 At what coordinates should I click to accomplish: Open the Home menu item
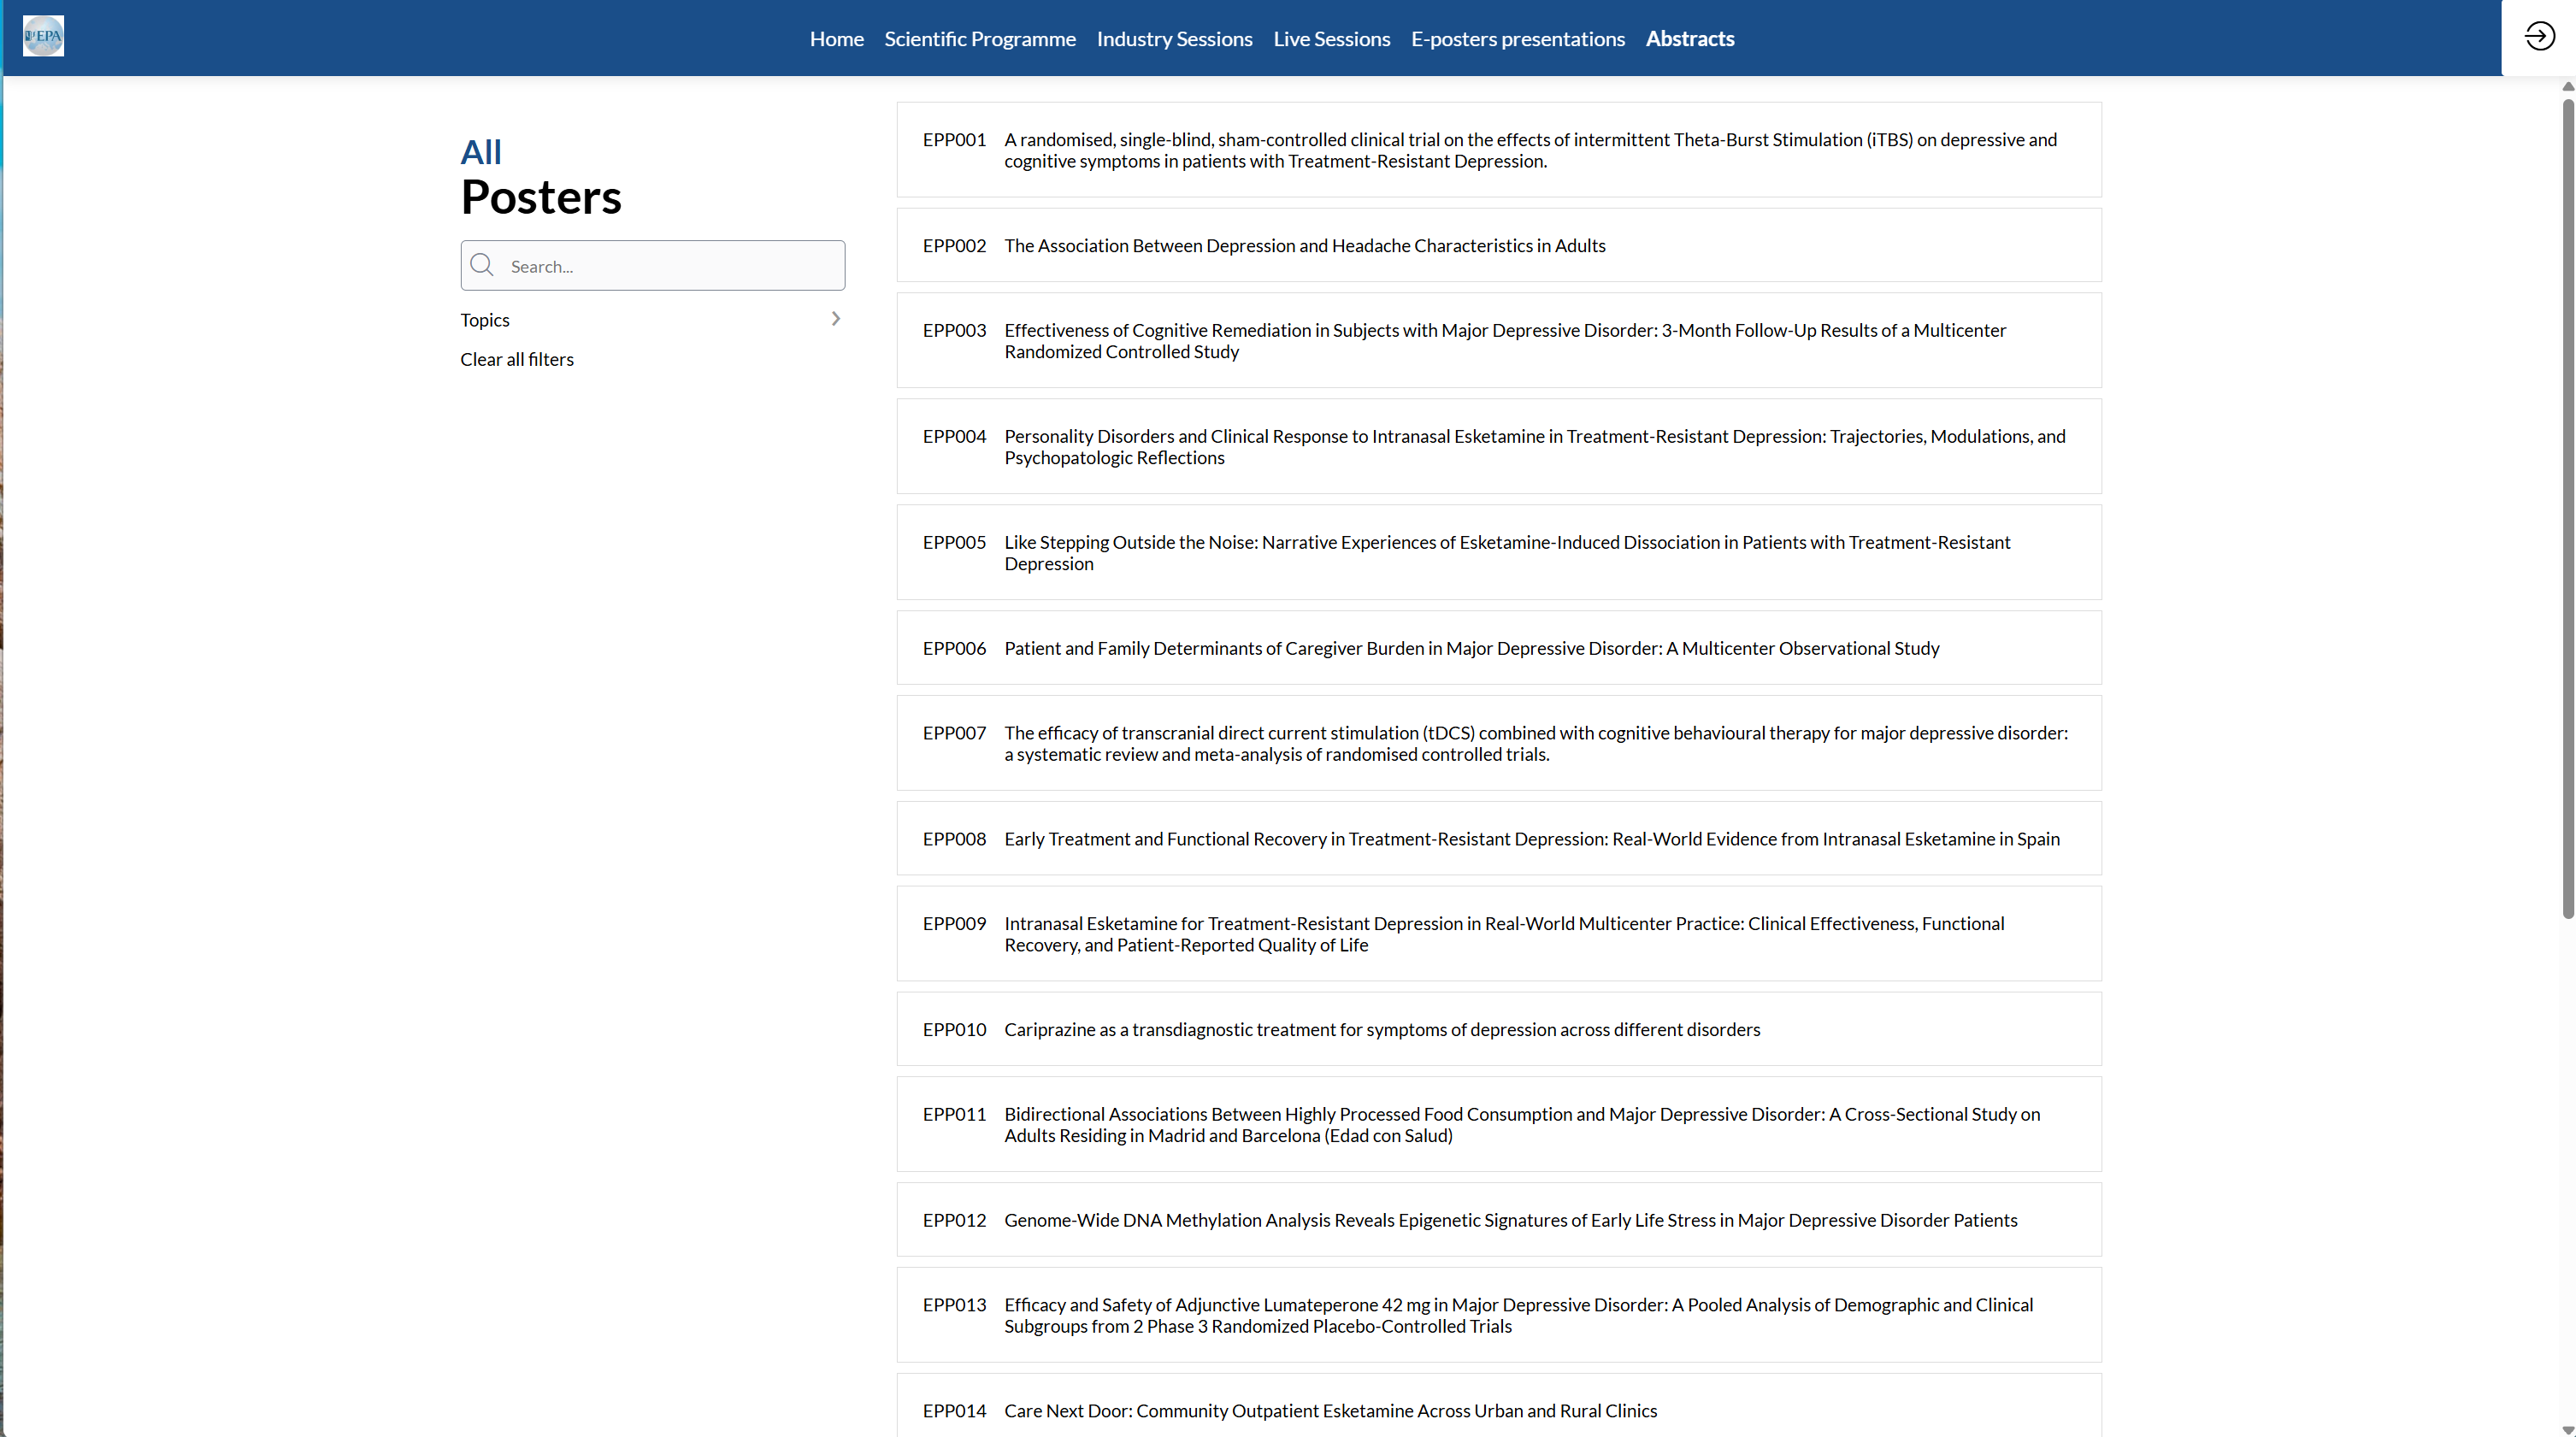836,39
